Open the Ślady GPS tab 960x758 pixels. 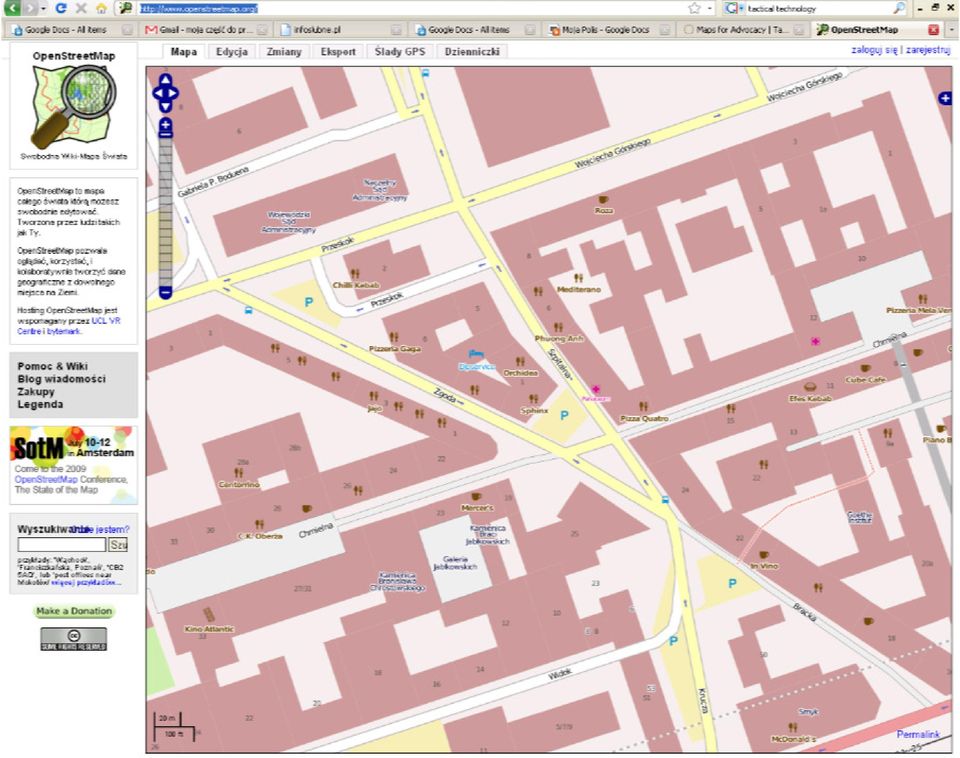click(400, 51)
